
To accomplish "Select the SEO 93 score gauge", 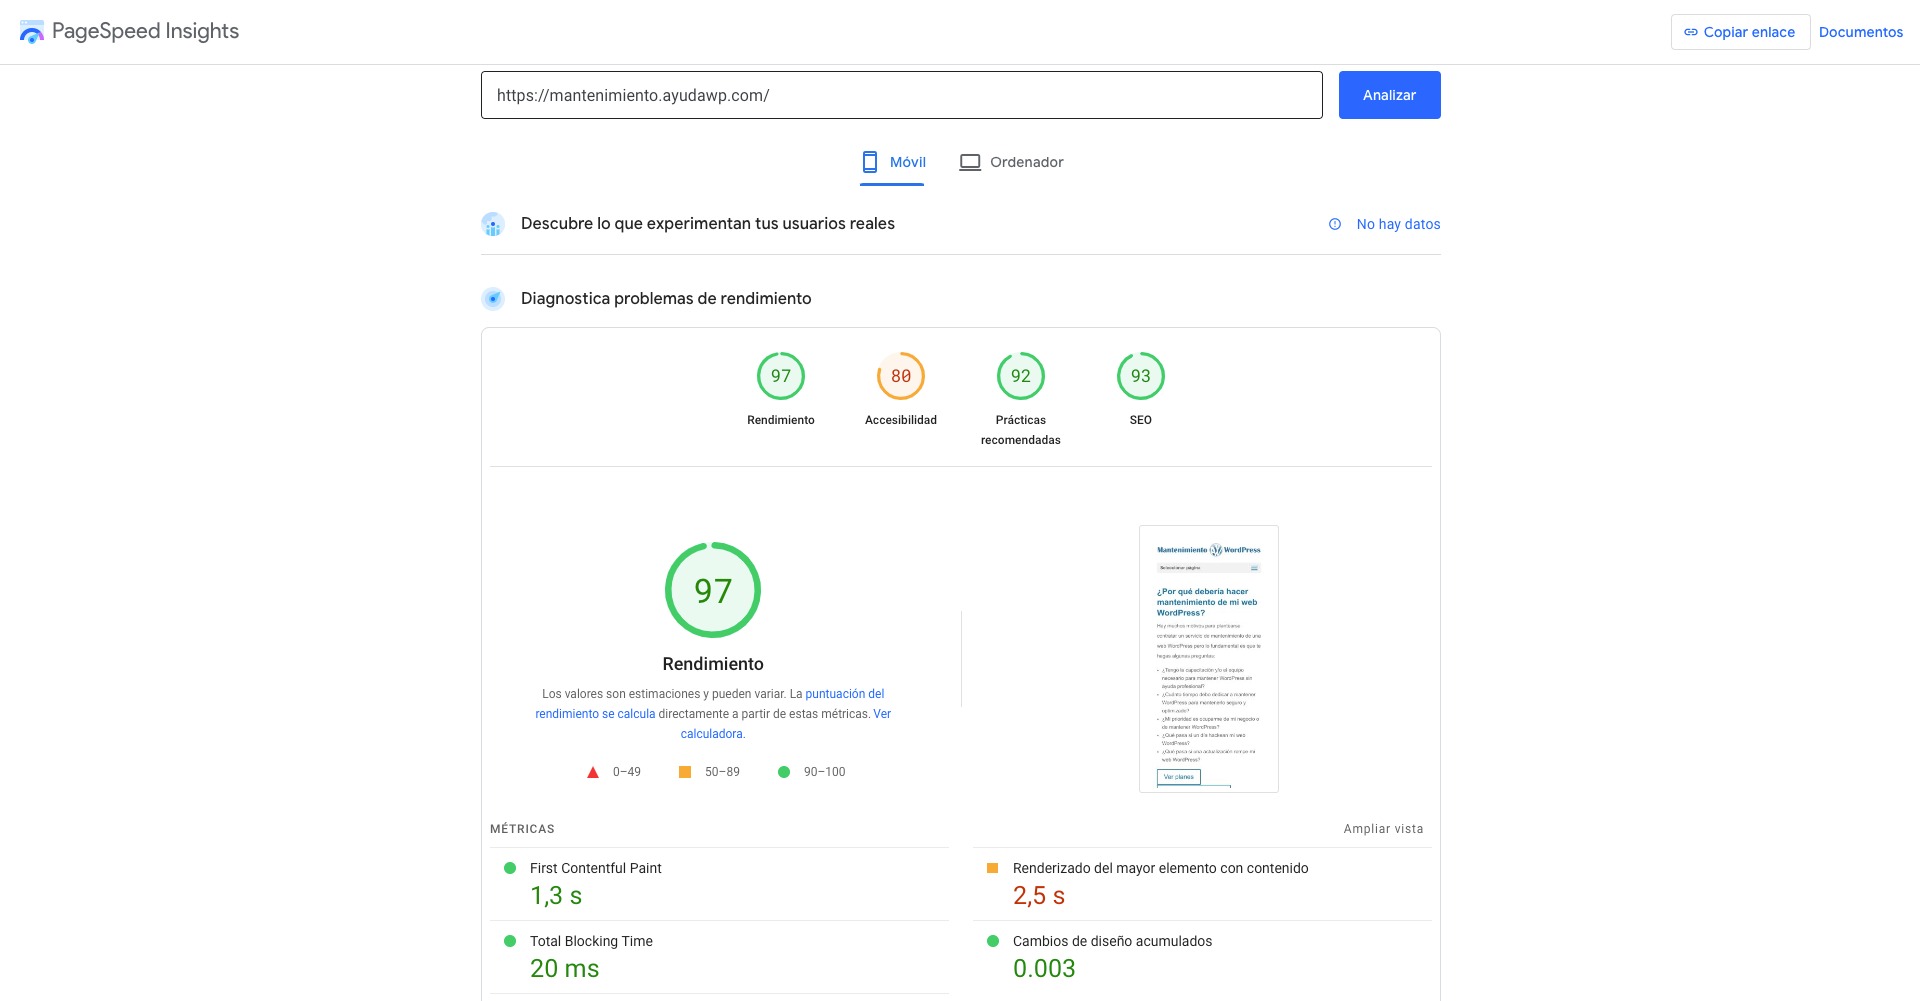I will pos(1141,376).
